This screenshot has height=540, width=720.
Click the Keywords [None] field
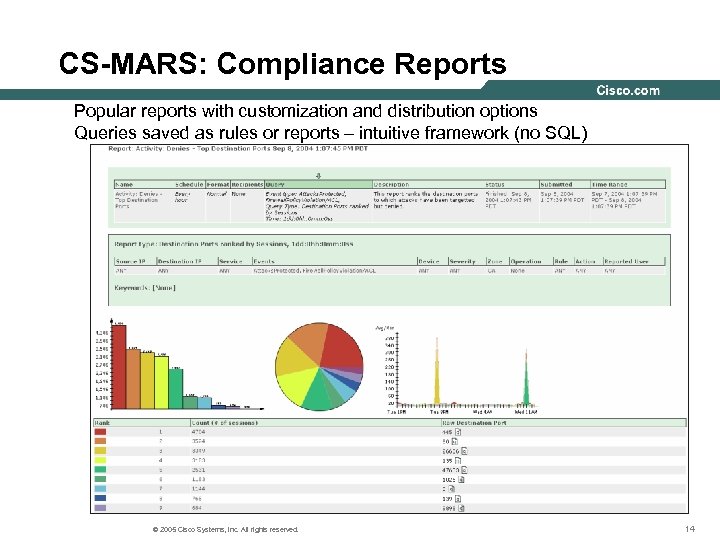tap(145, 288)
